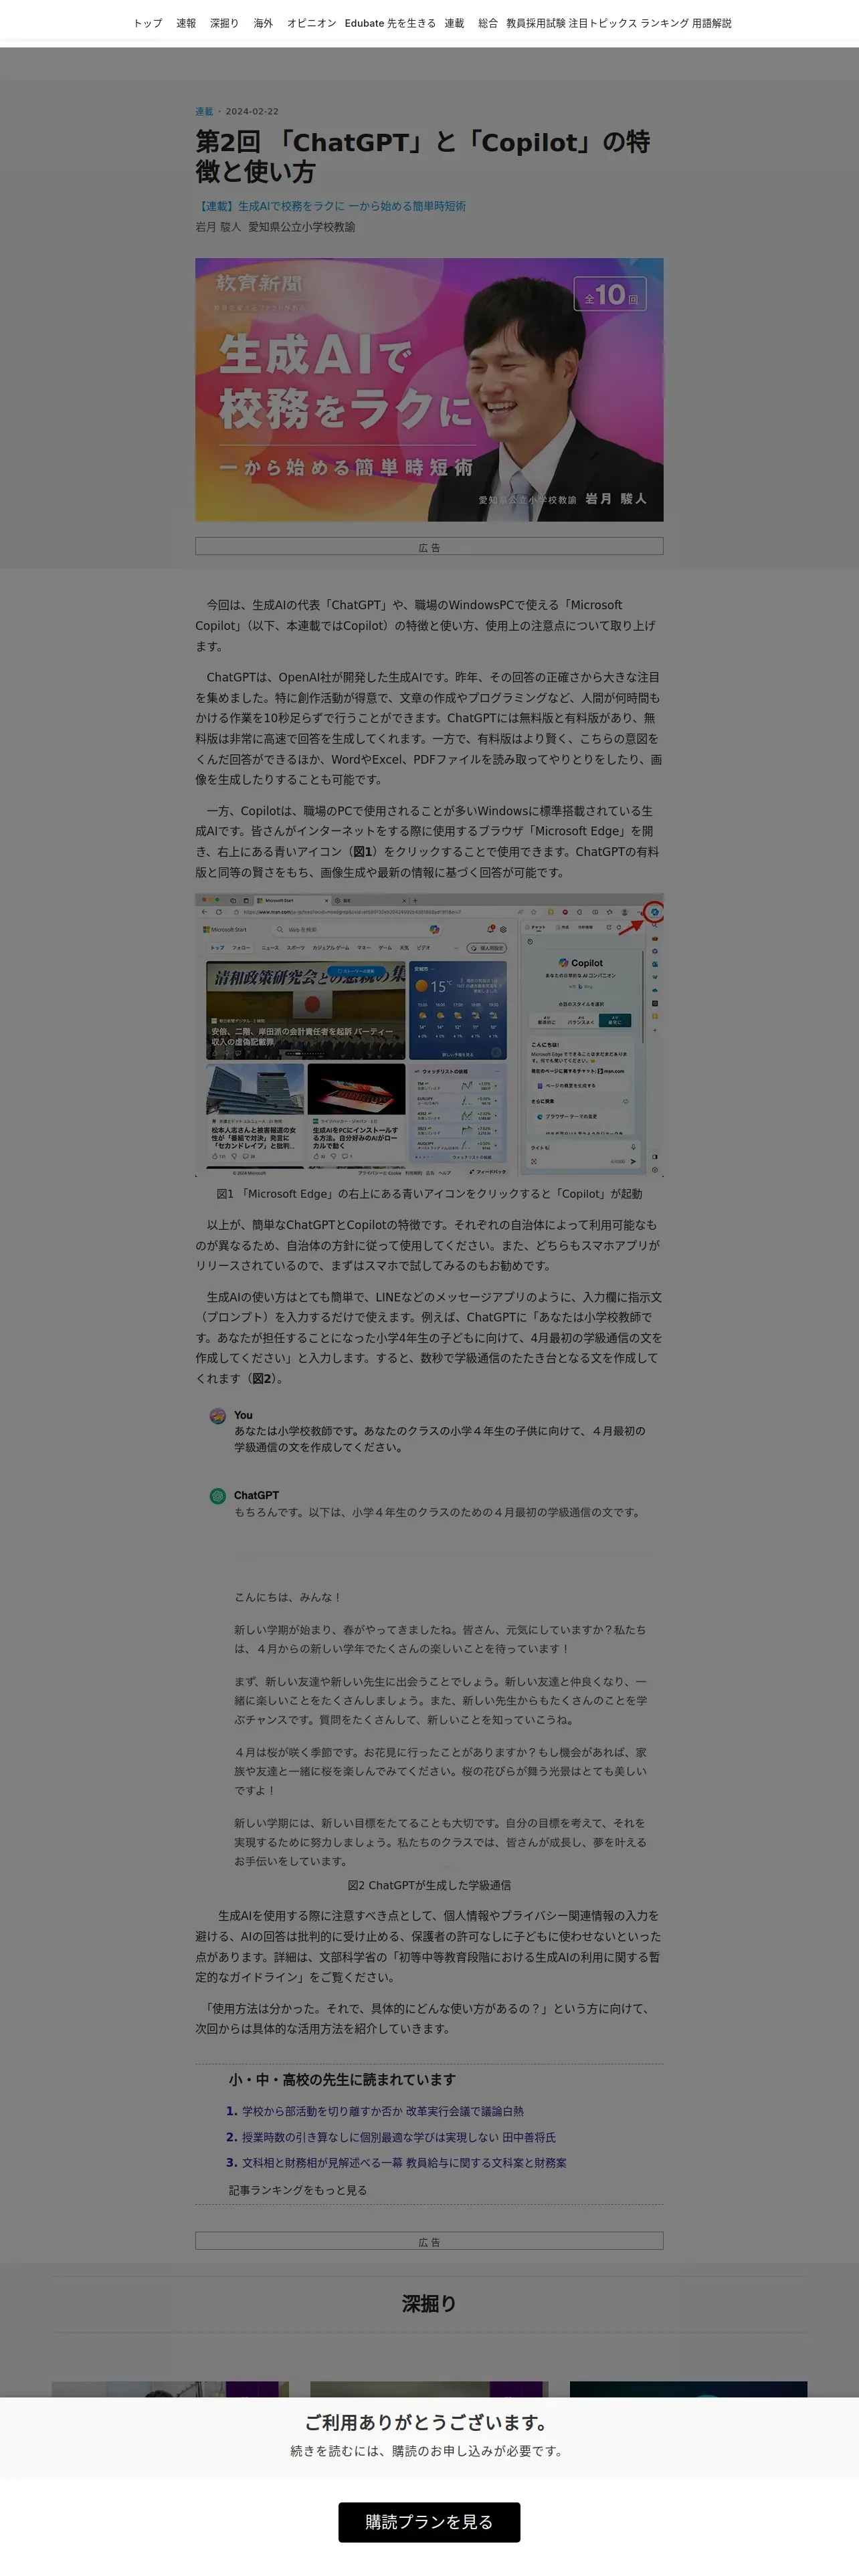Click the 図1 Microsoft Edge figure caption
The height and width of the screenshot is (2576, 859).
pyautogui.click(x=429, y=1194)
